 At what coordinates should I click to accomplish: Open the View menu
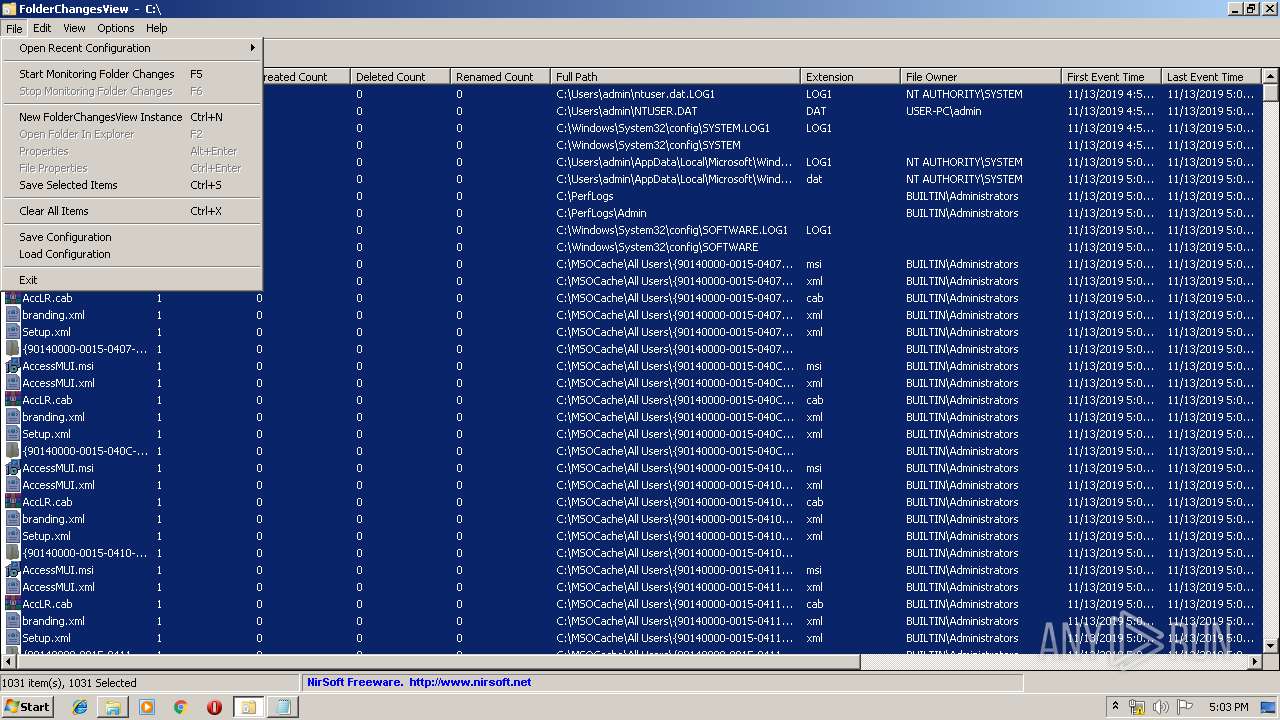74,28
